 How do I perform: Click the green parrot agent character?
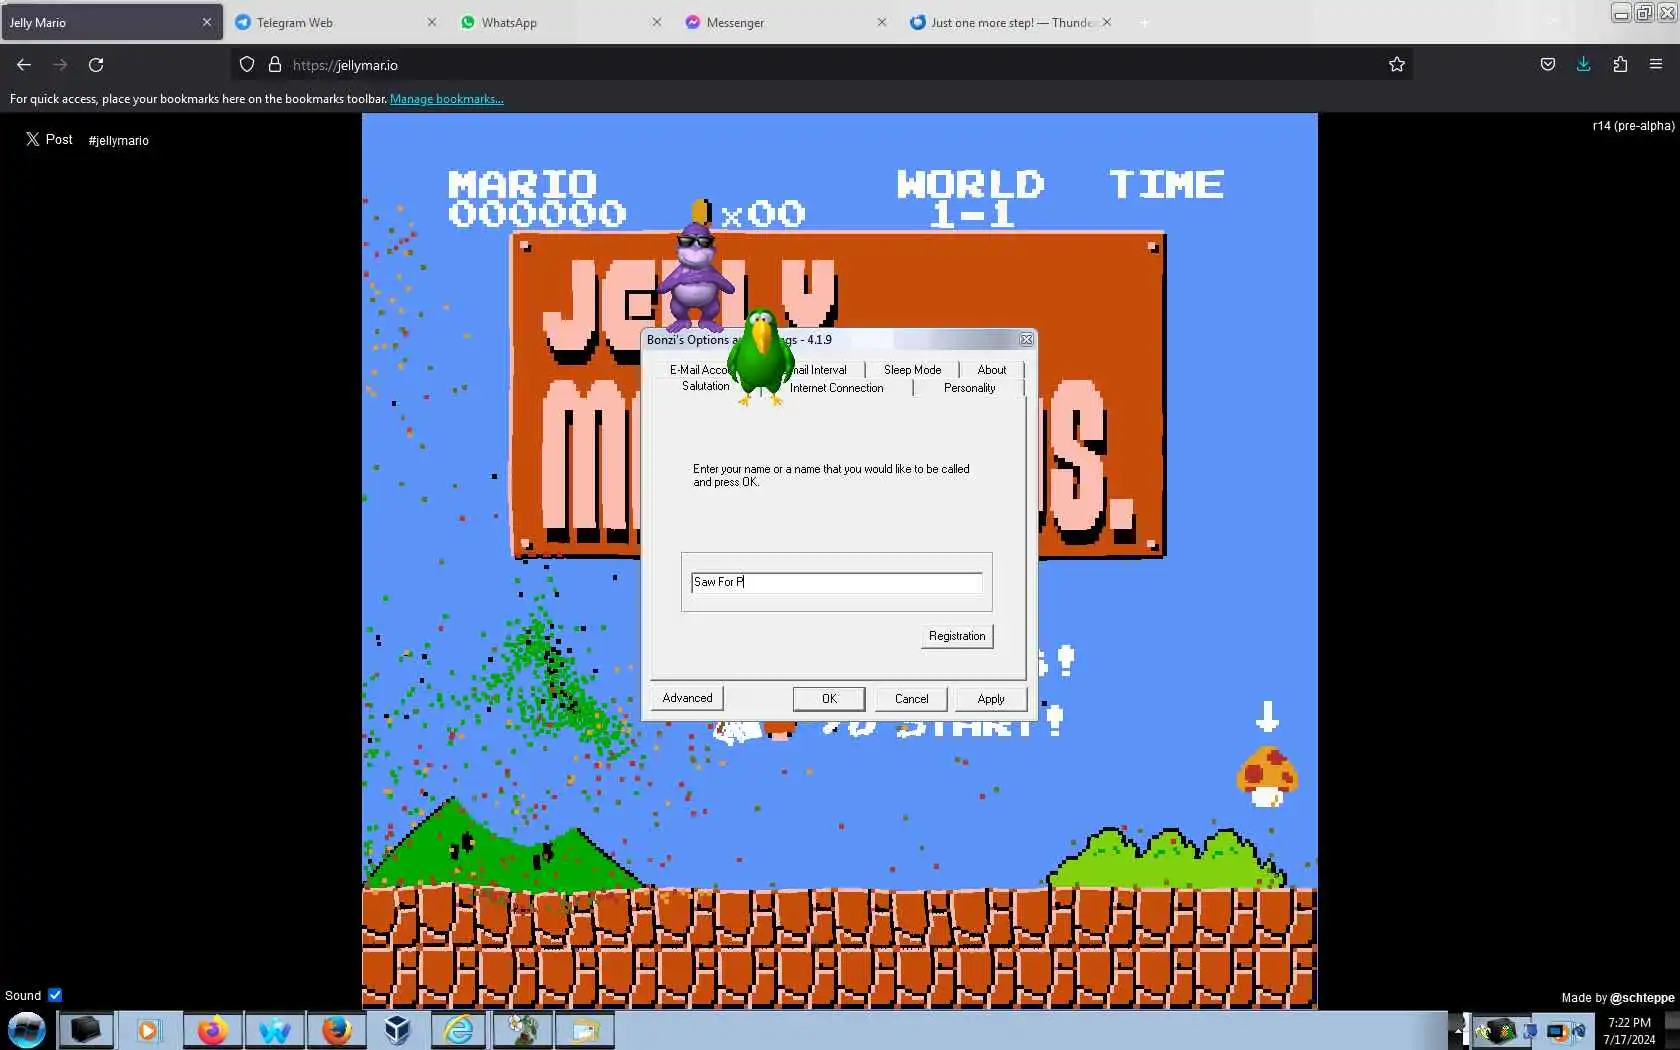point(761,357)
